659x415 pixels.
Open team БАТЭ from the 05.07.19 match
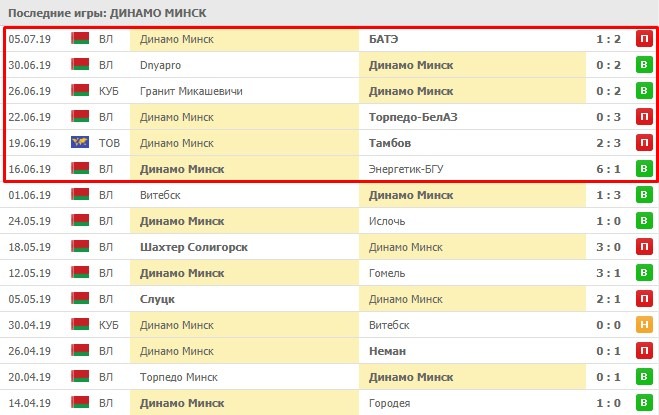tap(387, 39)
